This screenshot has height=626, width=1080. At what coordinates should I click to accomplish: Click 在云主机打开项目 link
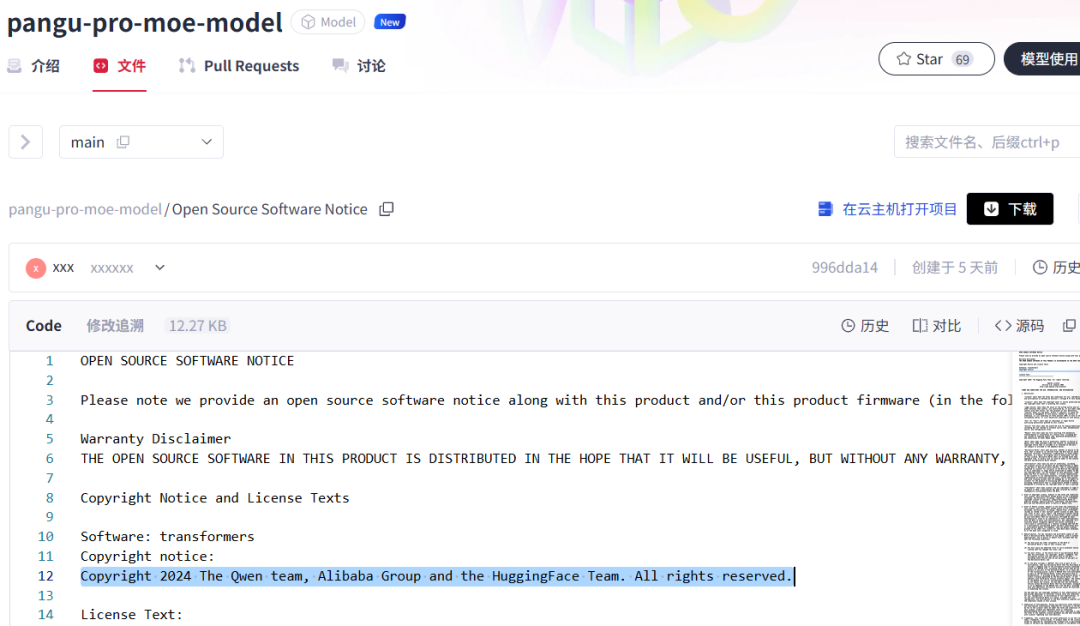click(887, 209)
